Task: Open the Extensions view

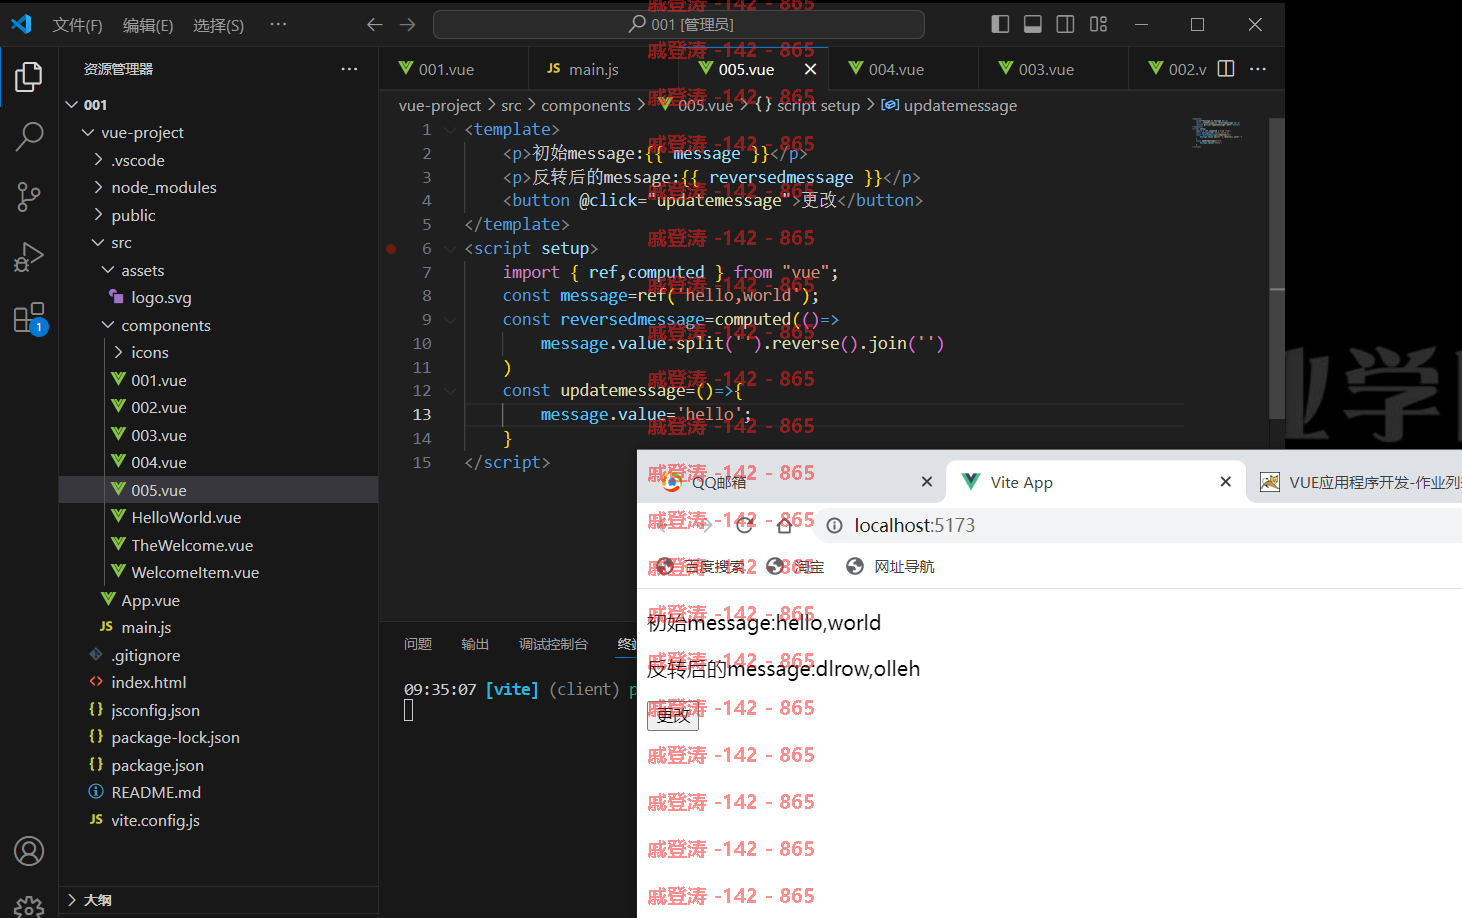Action: (x=29, y=318)
